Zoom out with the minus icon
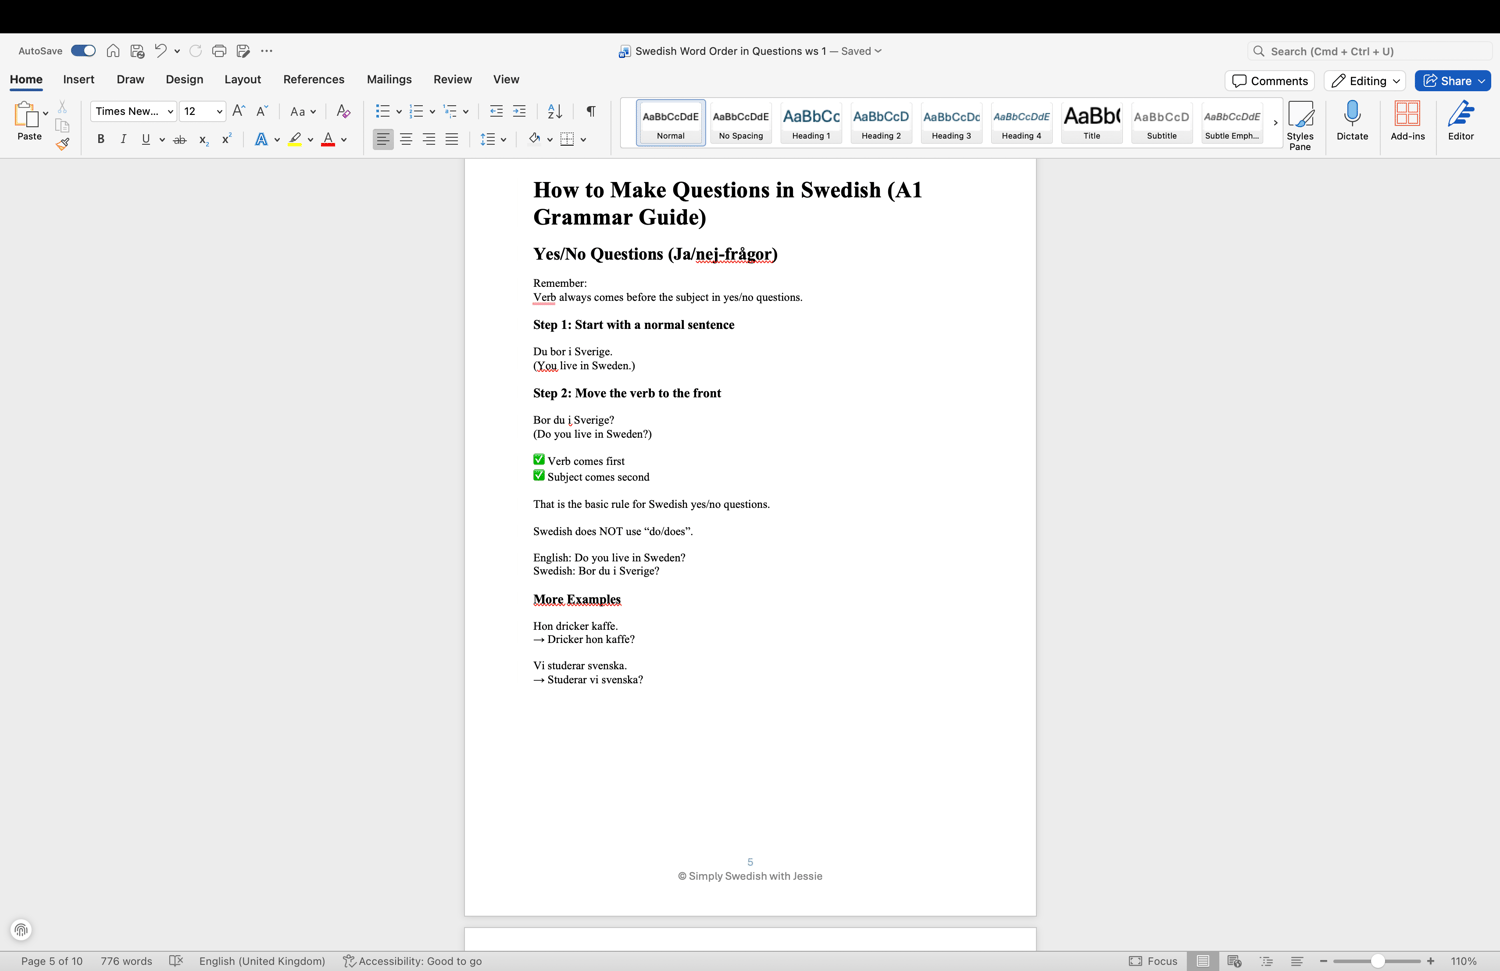This screenshot has width=1500, height=971. [1323, 961]
